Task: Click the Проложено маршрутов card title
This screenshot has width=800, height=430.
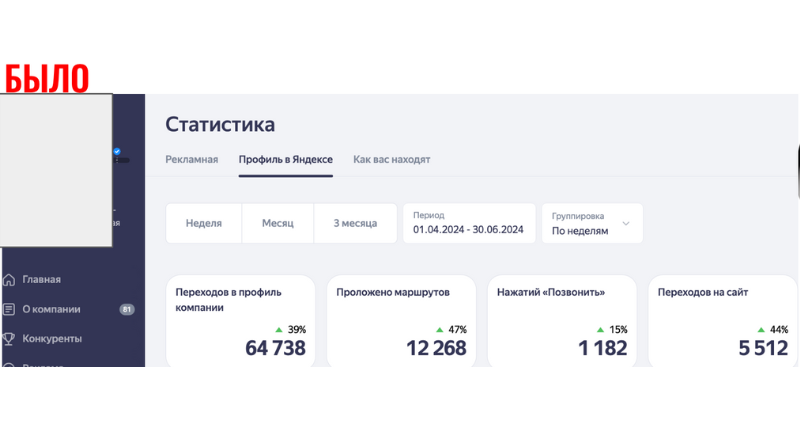Action: (x=393, y=292)
